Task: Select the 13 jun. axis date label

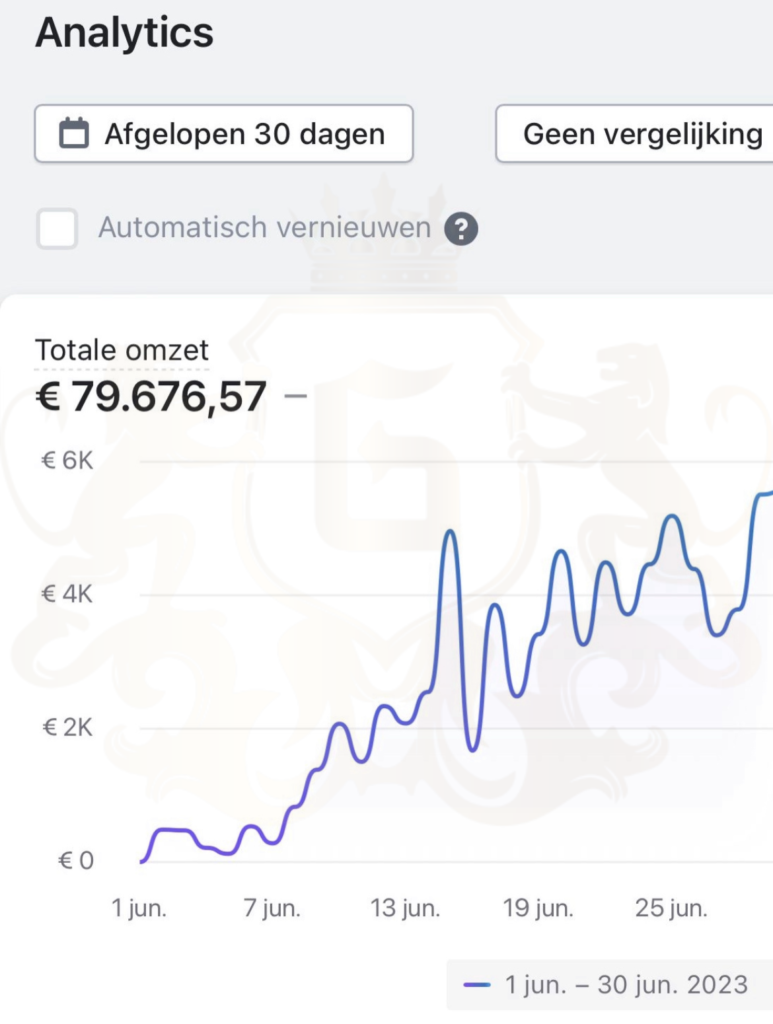Action: pyautogui.click(x=405, y=908)
